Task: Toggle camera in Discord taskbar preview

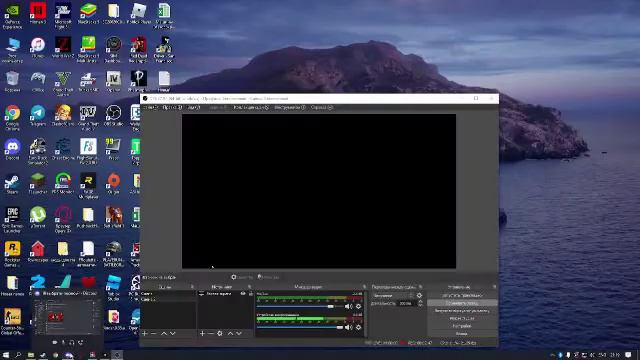Action: click(x=55, y=342)
